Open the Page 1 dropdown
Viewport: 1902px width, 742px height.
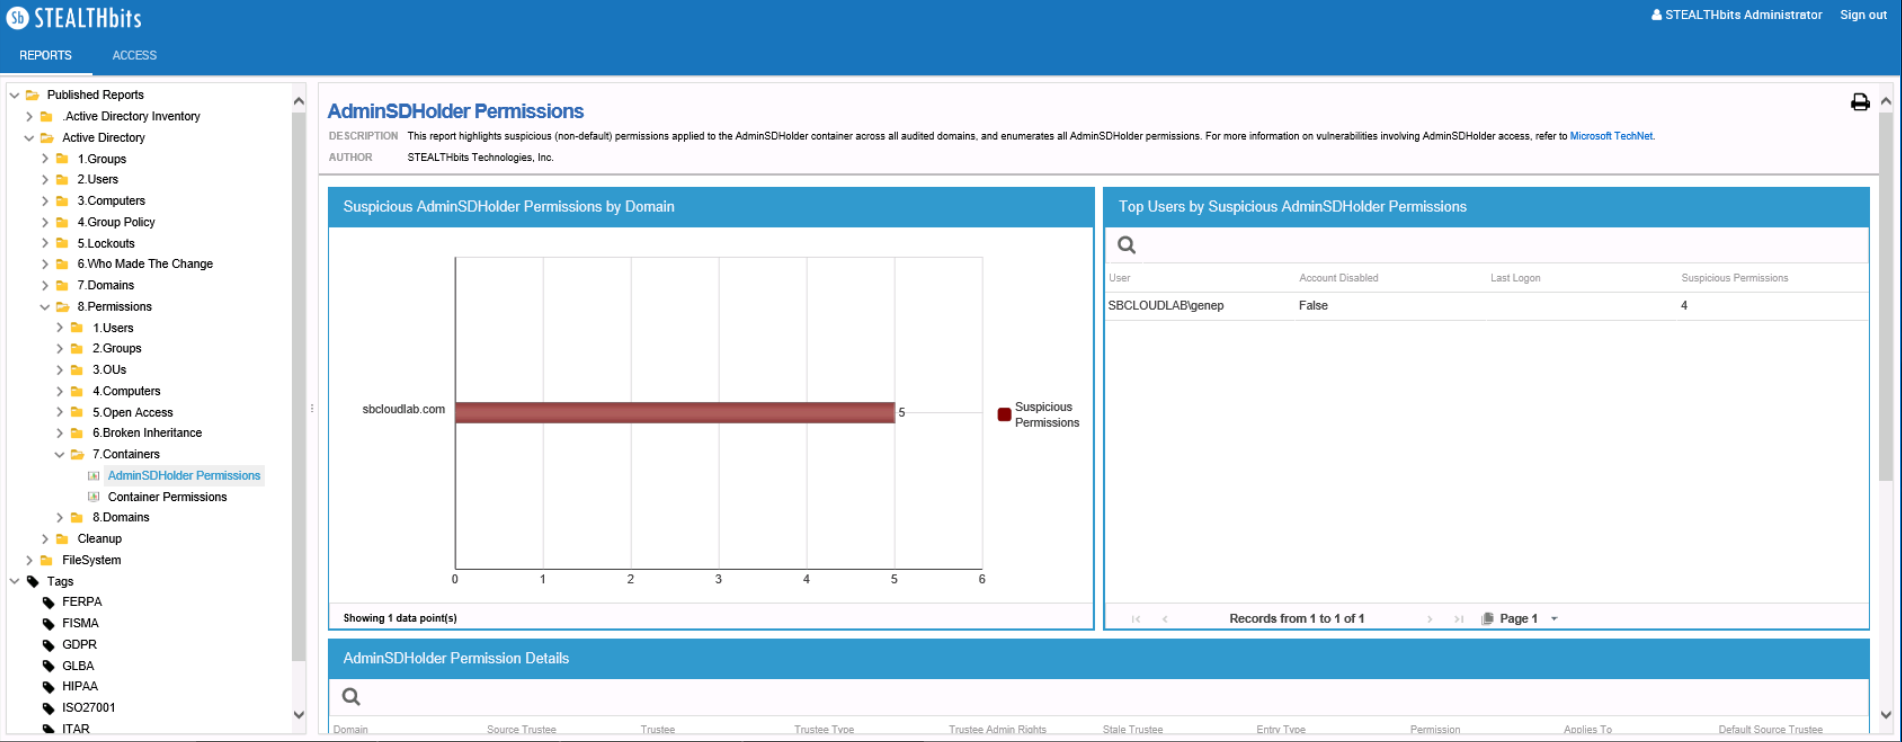point(1554,619)
